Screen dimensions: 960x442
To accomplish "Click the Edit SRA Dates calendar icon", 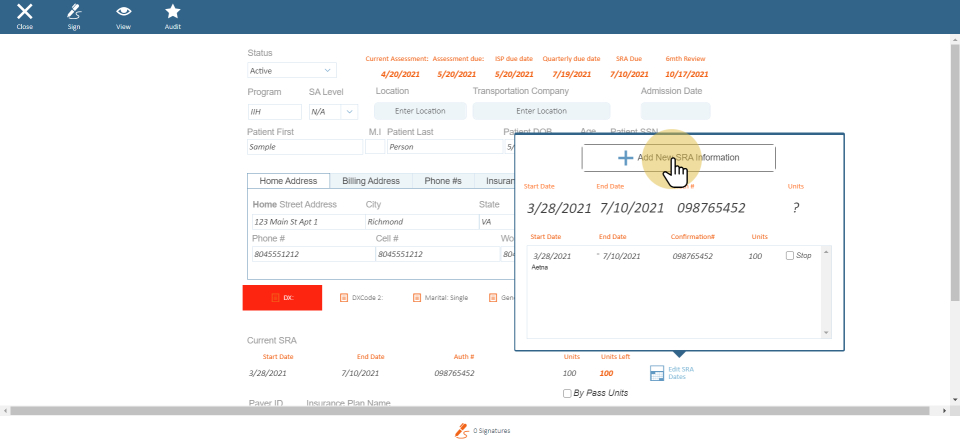I will [x=657, y=373].
